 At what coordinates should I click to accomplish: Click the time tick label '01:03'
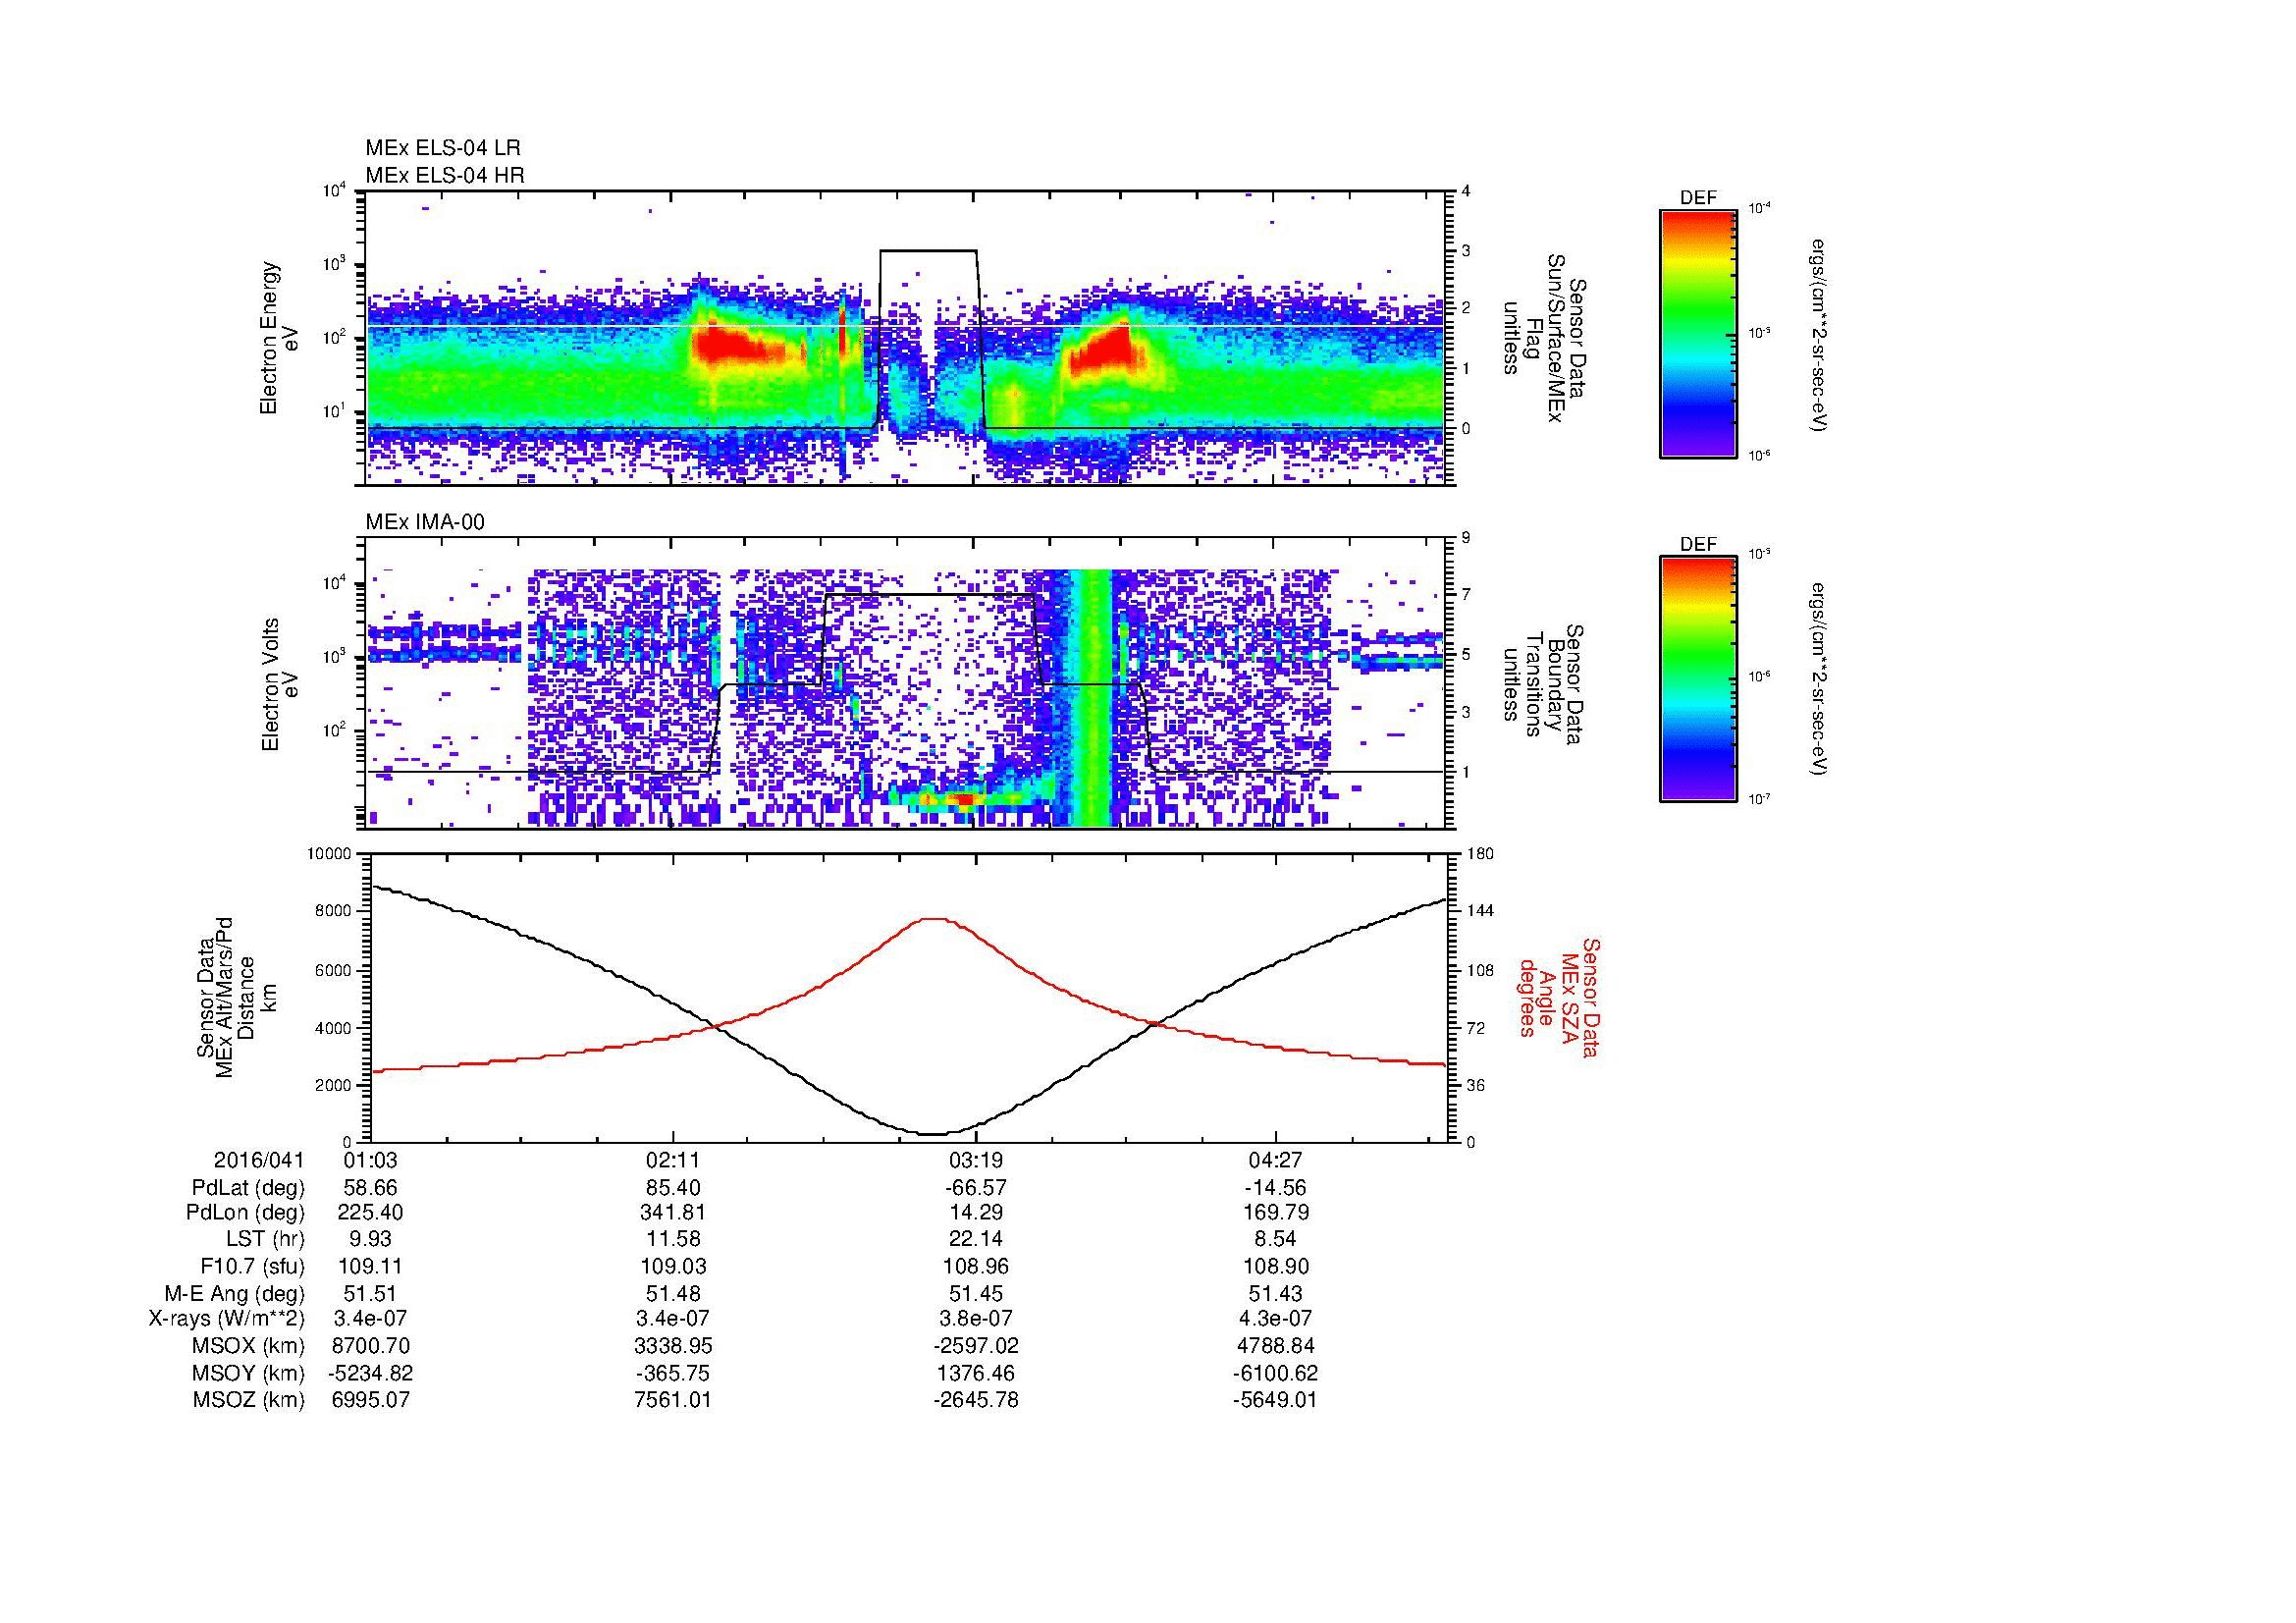(371, 1160)
